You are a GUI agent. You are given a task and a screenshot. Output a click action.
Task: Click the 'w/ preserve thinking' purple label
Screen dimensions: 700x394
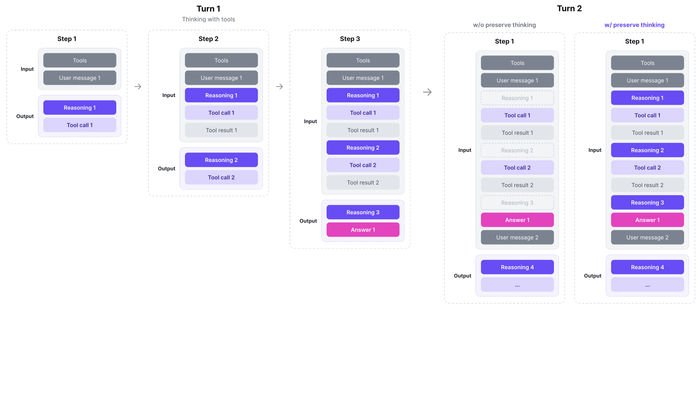(x=634, y=25)
